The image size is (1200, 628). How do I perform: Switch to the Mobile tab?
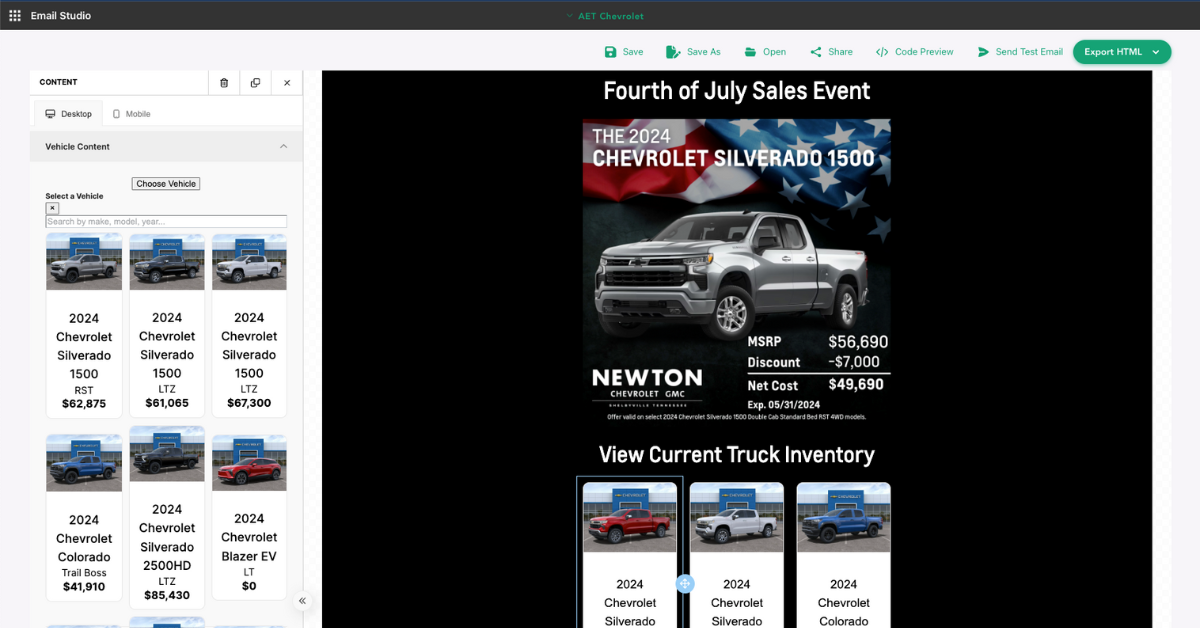point(131,114)
